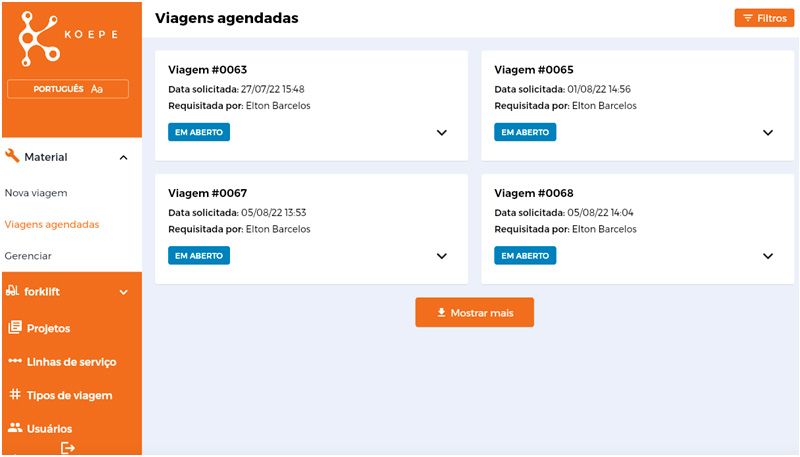Click Mostrar mais to load more trips
Viewport: 800px width, 457px height.
474,312
